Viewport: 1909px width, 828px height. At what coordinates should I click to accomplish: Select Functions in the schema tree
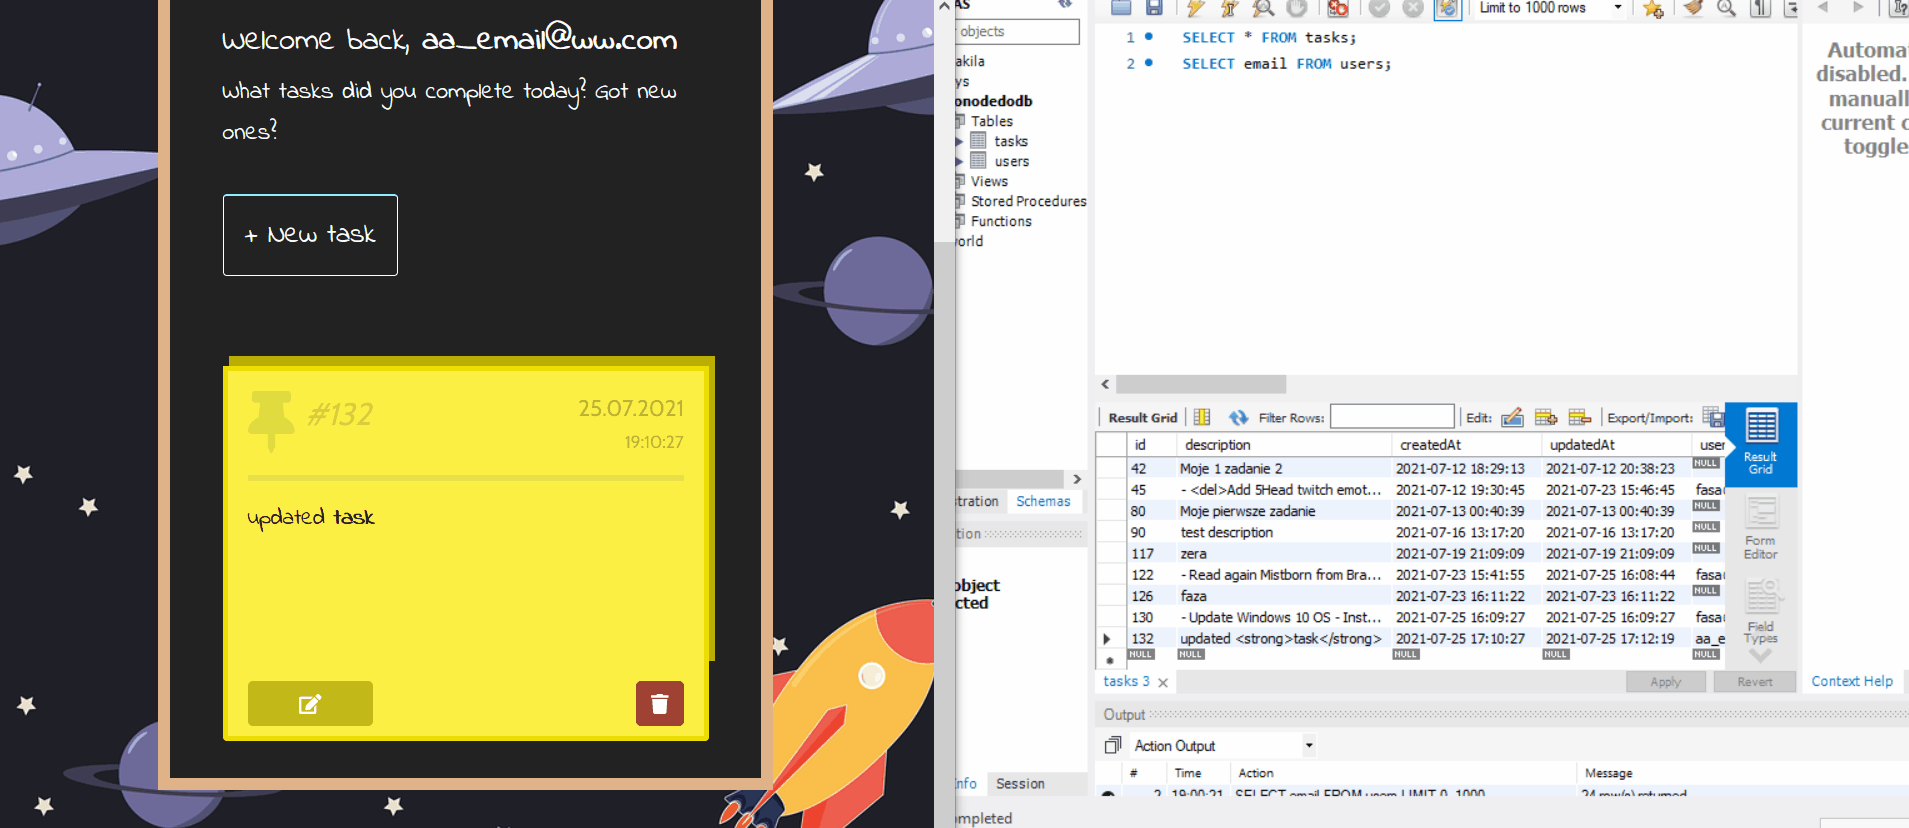1001,221
